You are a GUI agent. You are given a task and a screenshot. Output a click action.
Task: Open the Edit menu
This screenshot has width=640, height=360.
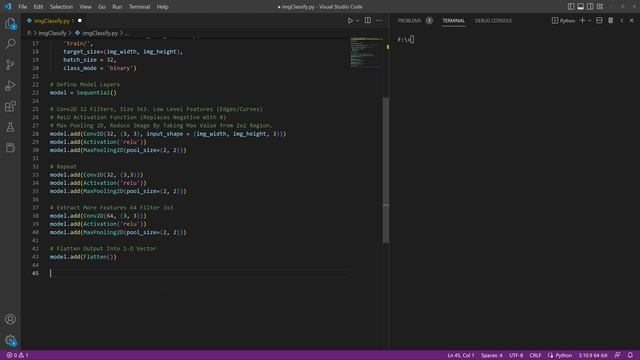pyautogui.click(x=38, y=7)
